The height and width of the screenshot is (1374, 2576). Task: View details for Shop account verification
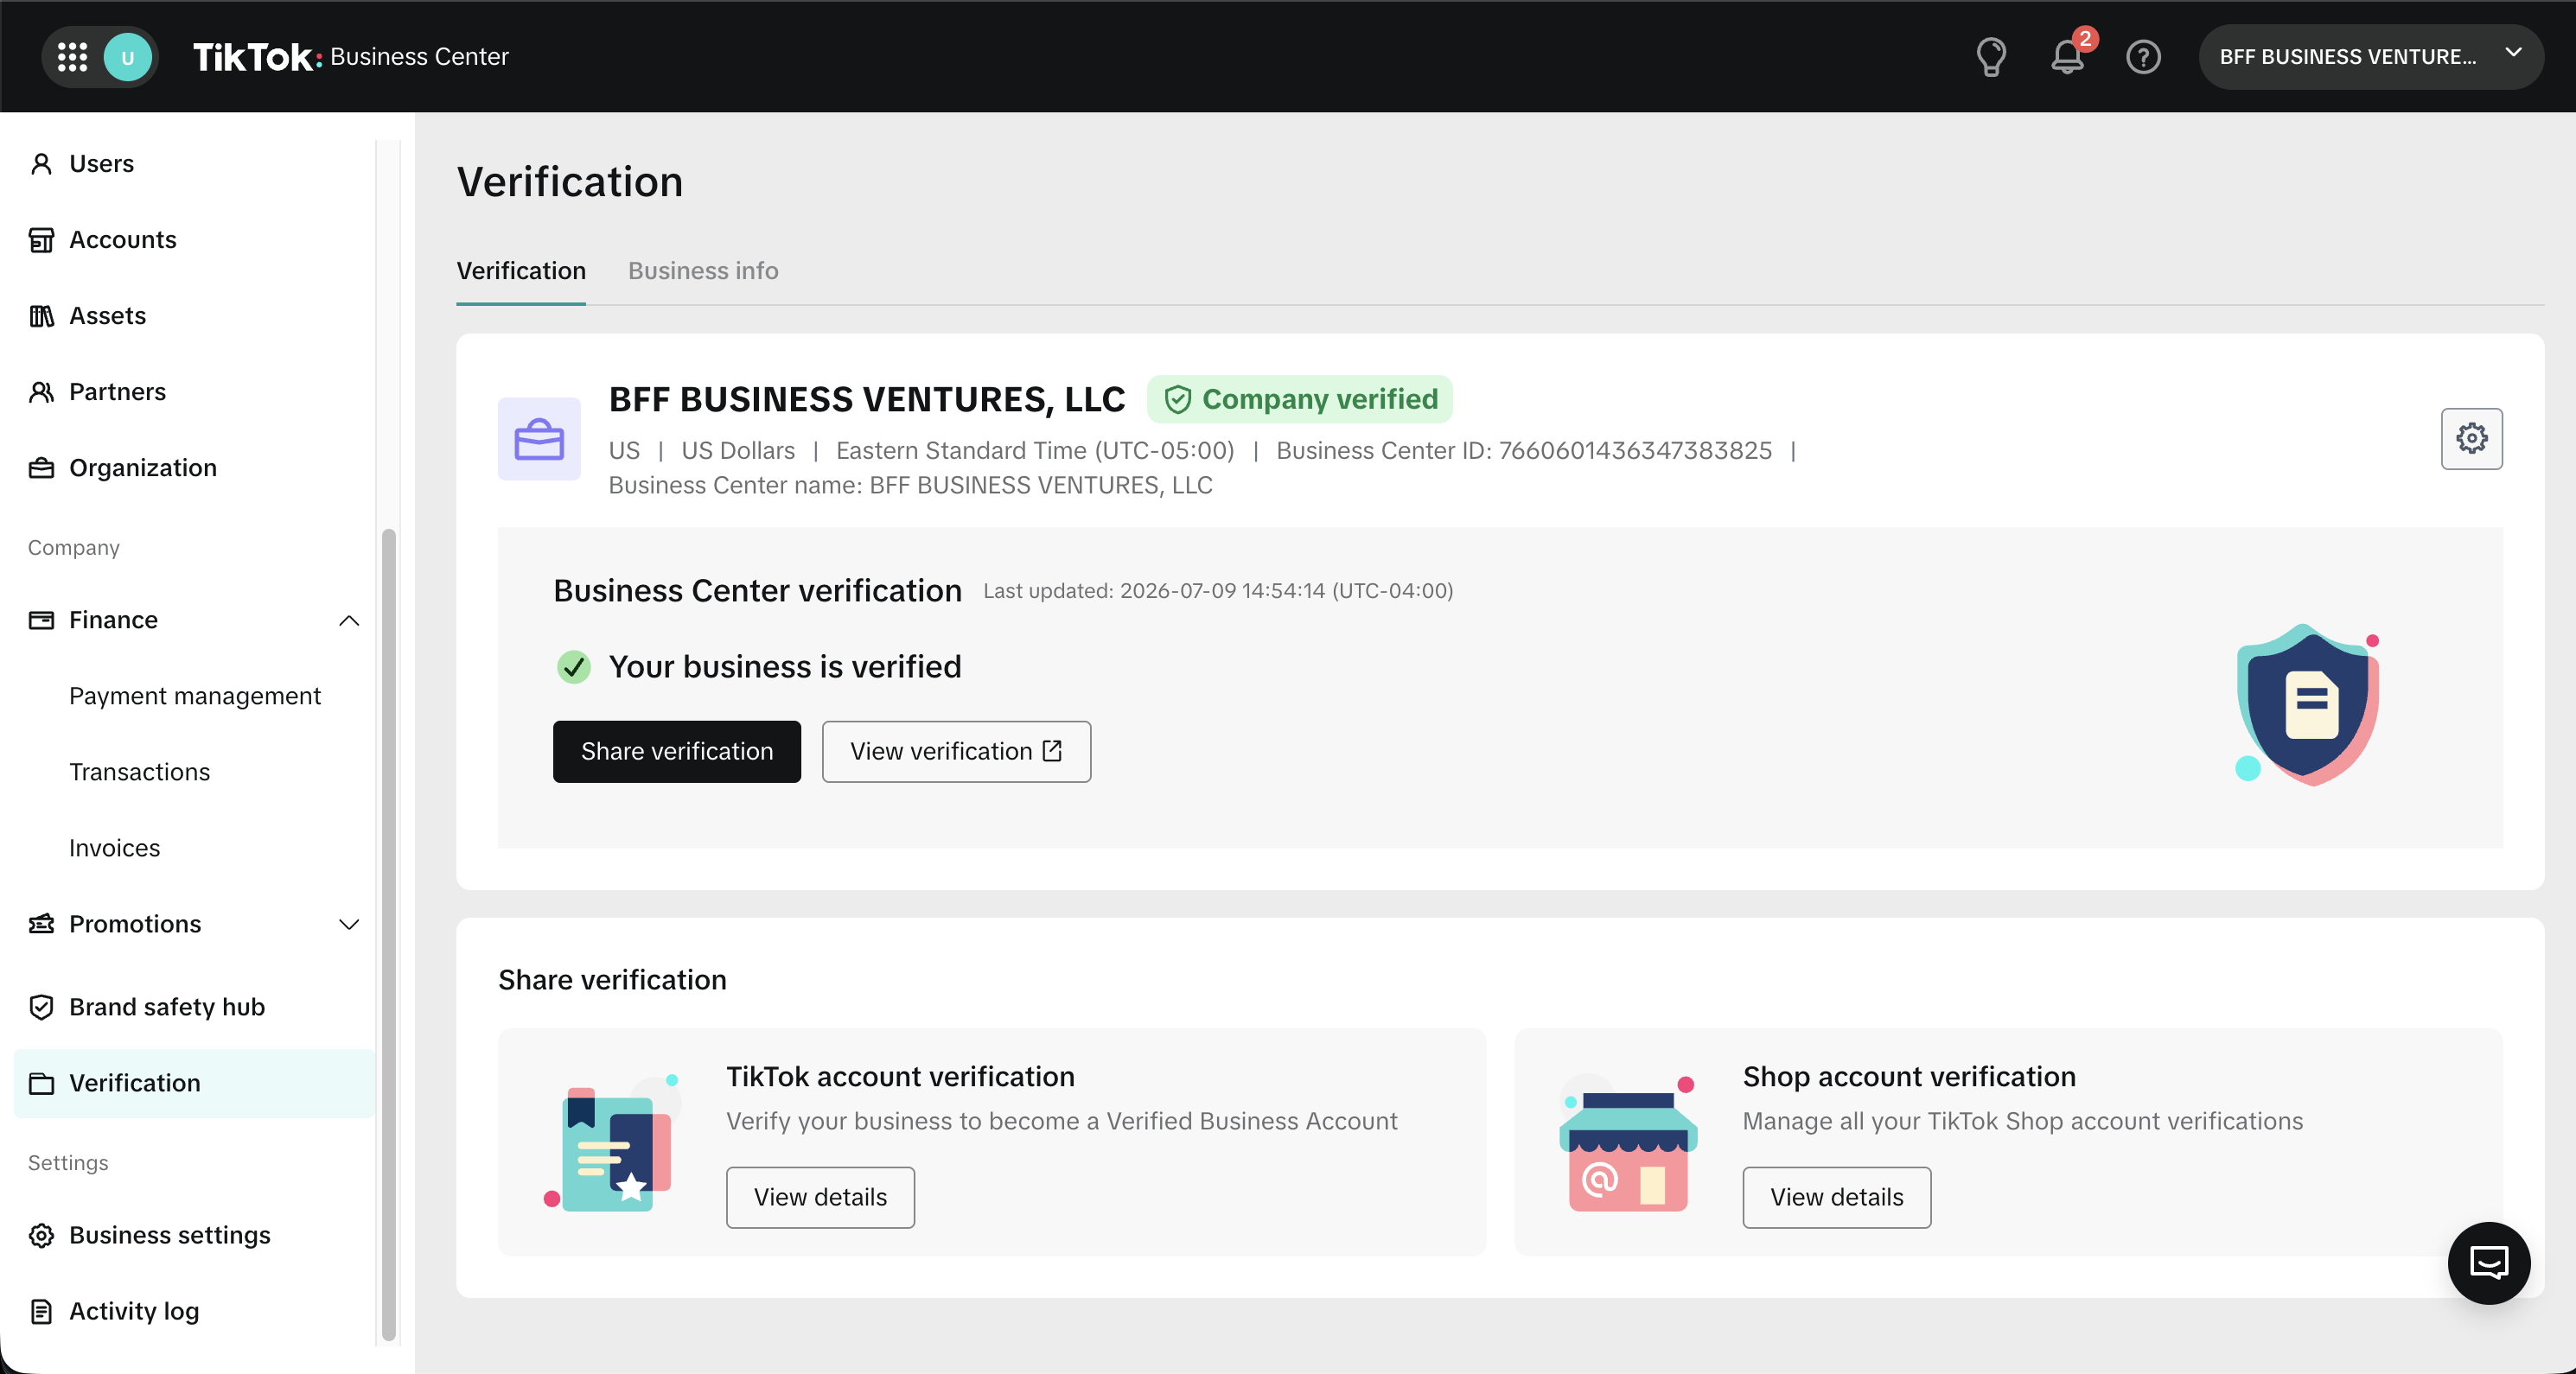[x=1836, y=1197]
